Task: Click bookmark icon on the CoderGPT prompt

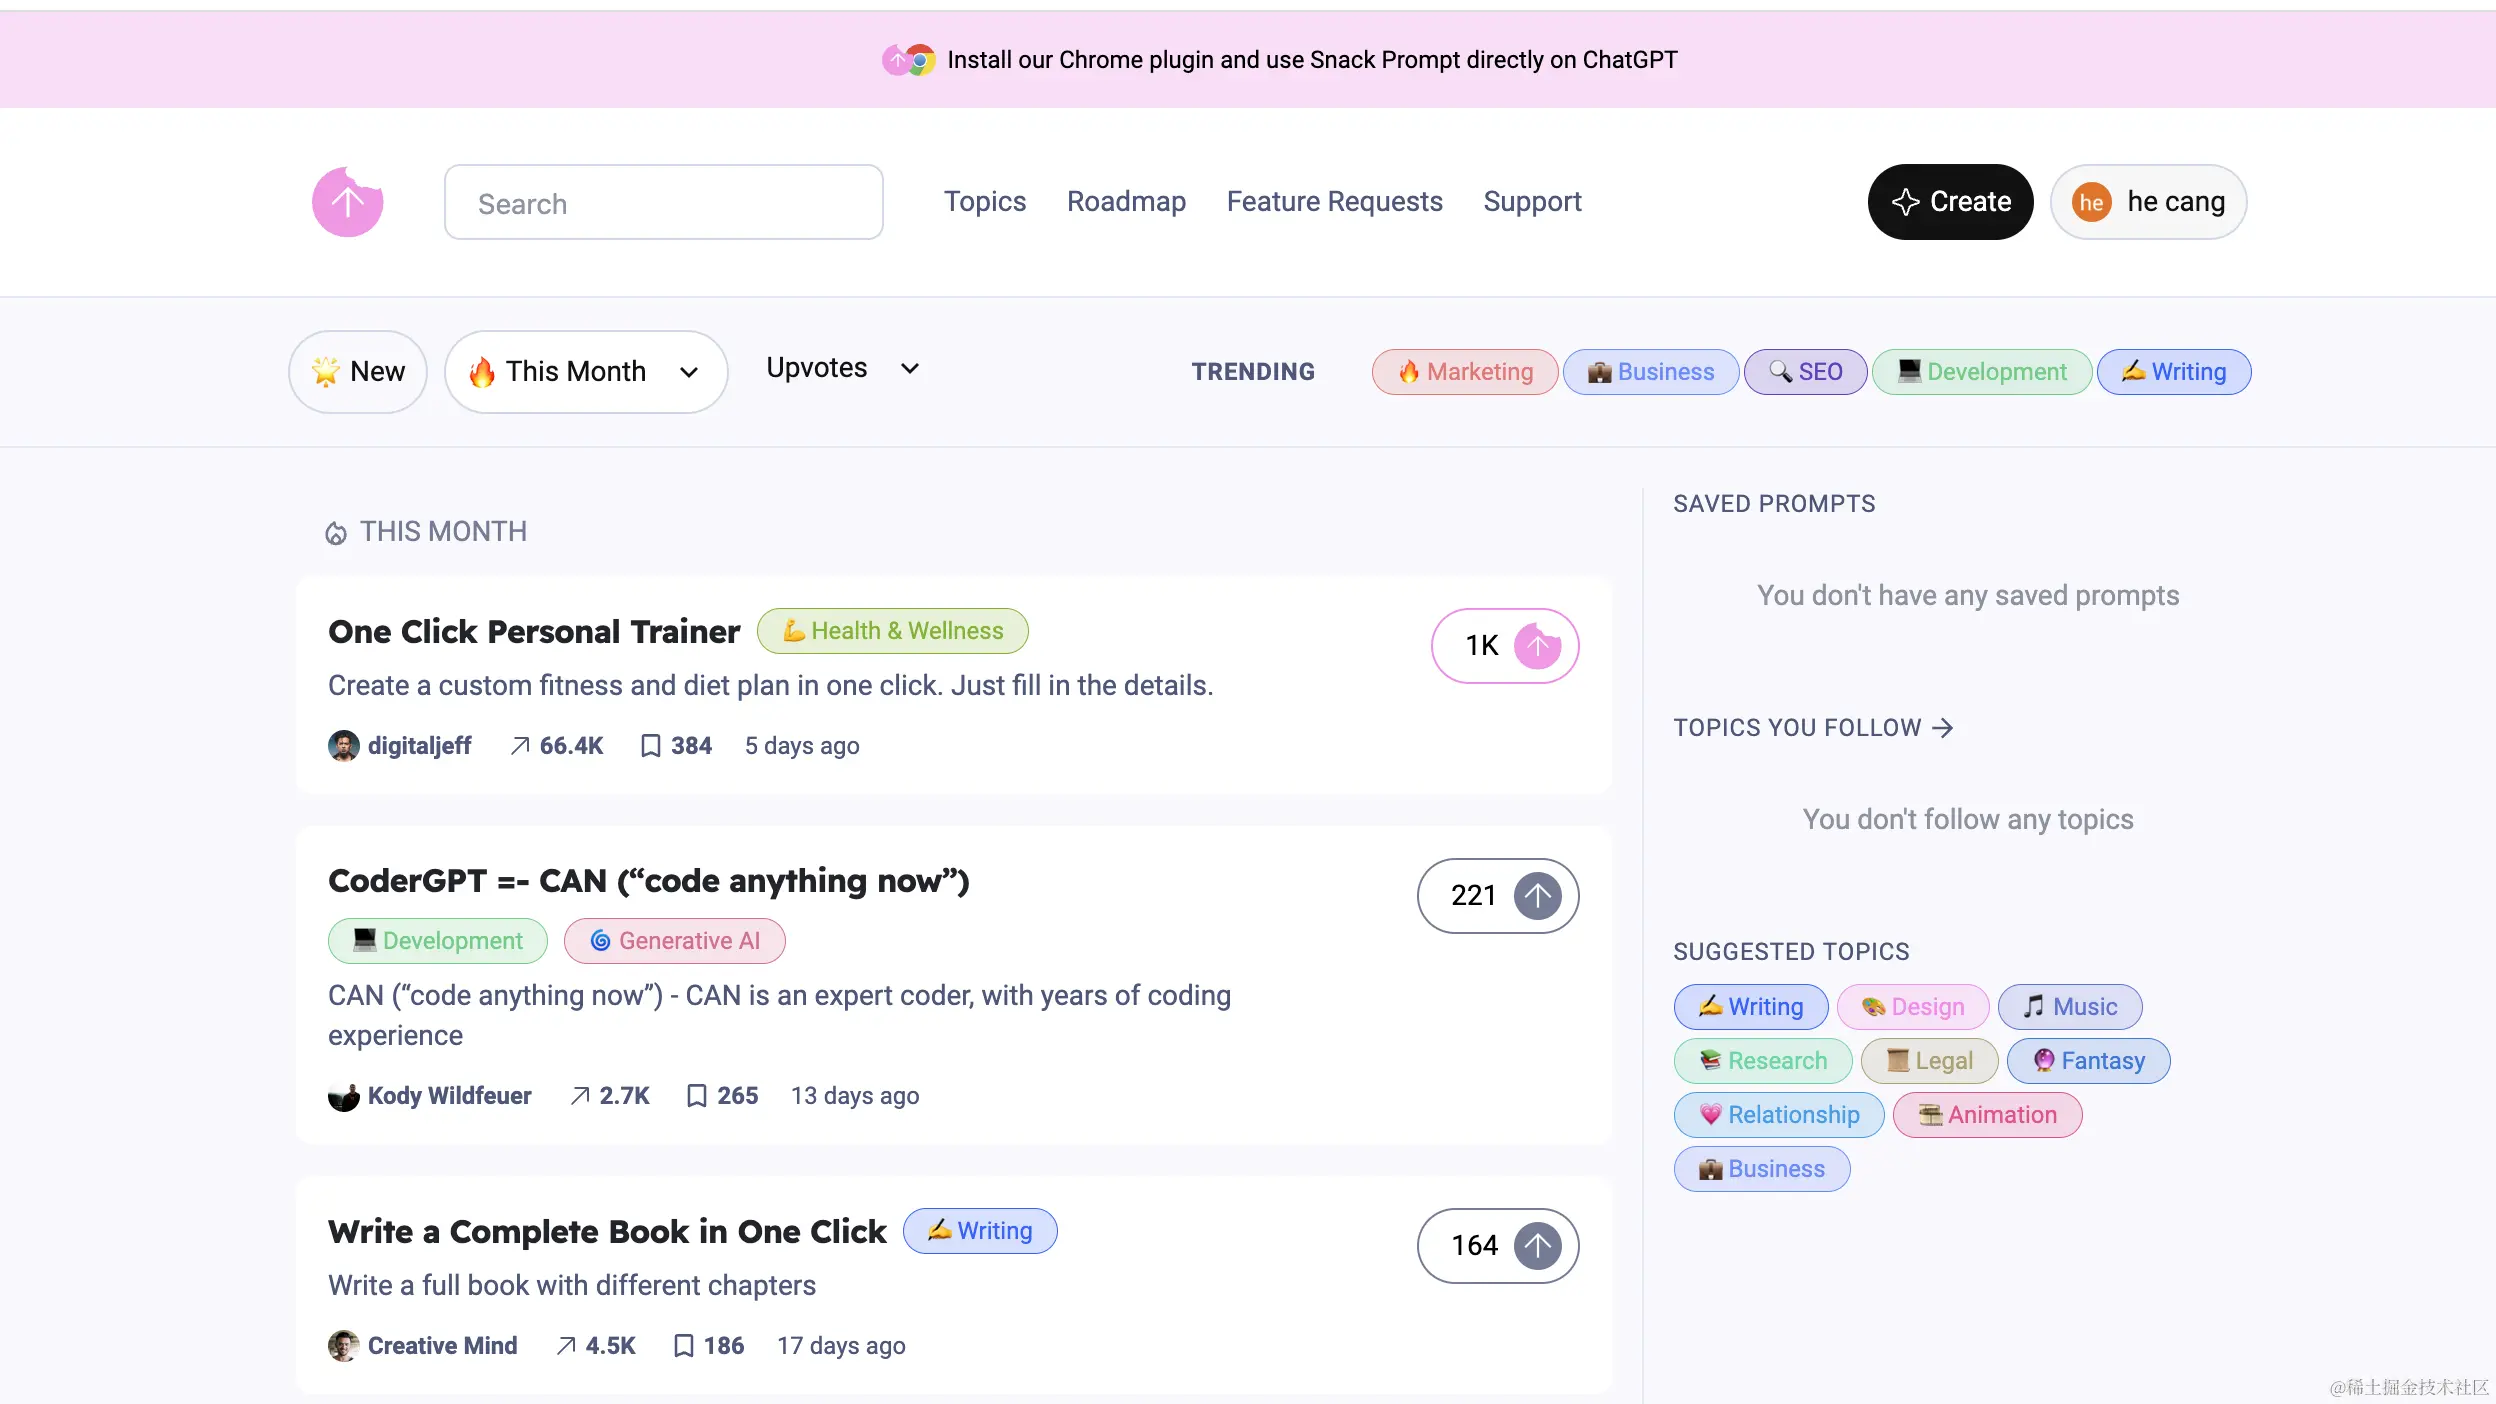Action: coord(696,1096)
